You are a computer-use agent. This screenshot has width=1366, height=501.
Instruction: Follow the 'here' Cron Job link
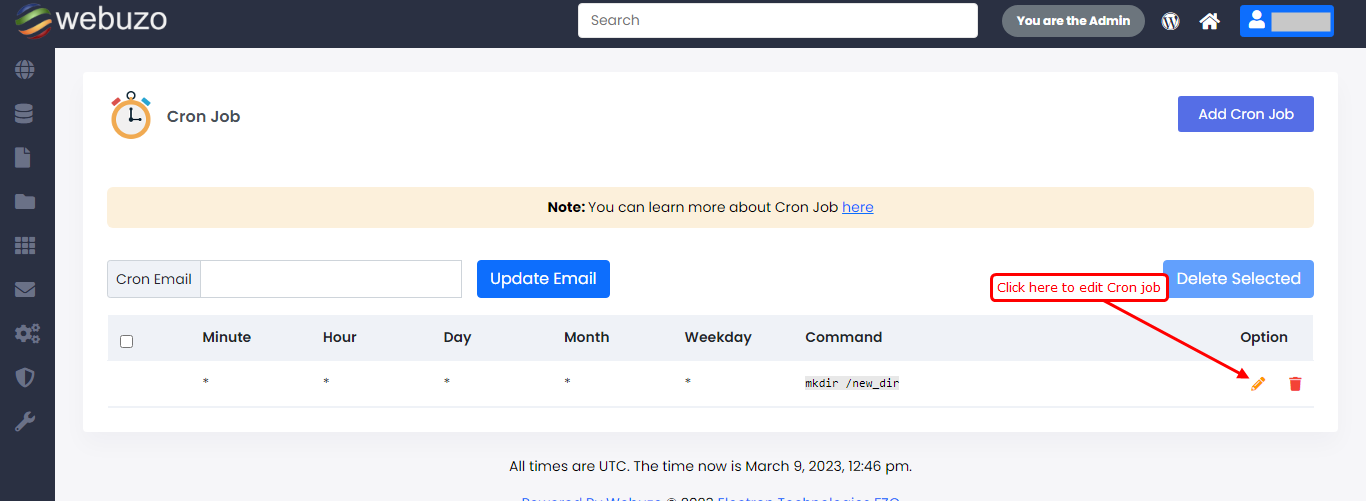click(857, 207)
